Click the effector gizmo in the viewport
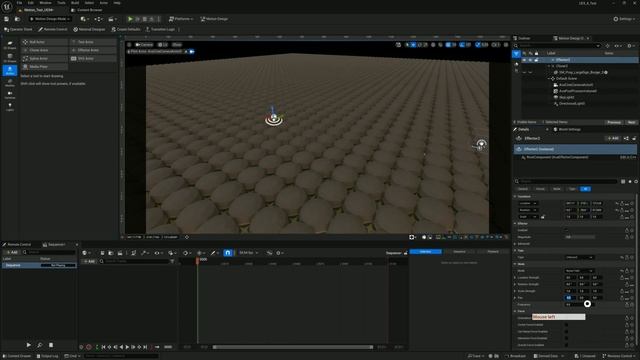This screenshot has width=640, height=360. click(x=273, y=118)
